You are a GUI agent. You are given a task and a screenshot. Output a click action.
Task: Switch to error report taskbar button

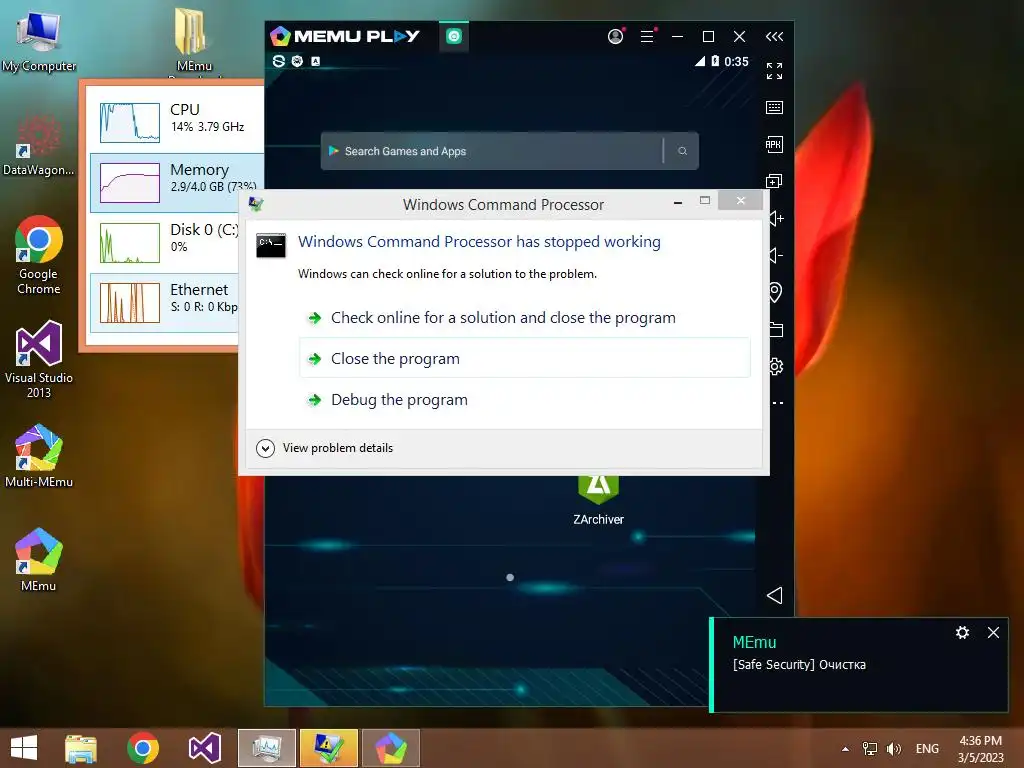(328, 748)
